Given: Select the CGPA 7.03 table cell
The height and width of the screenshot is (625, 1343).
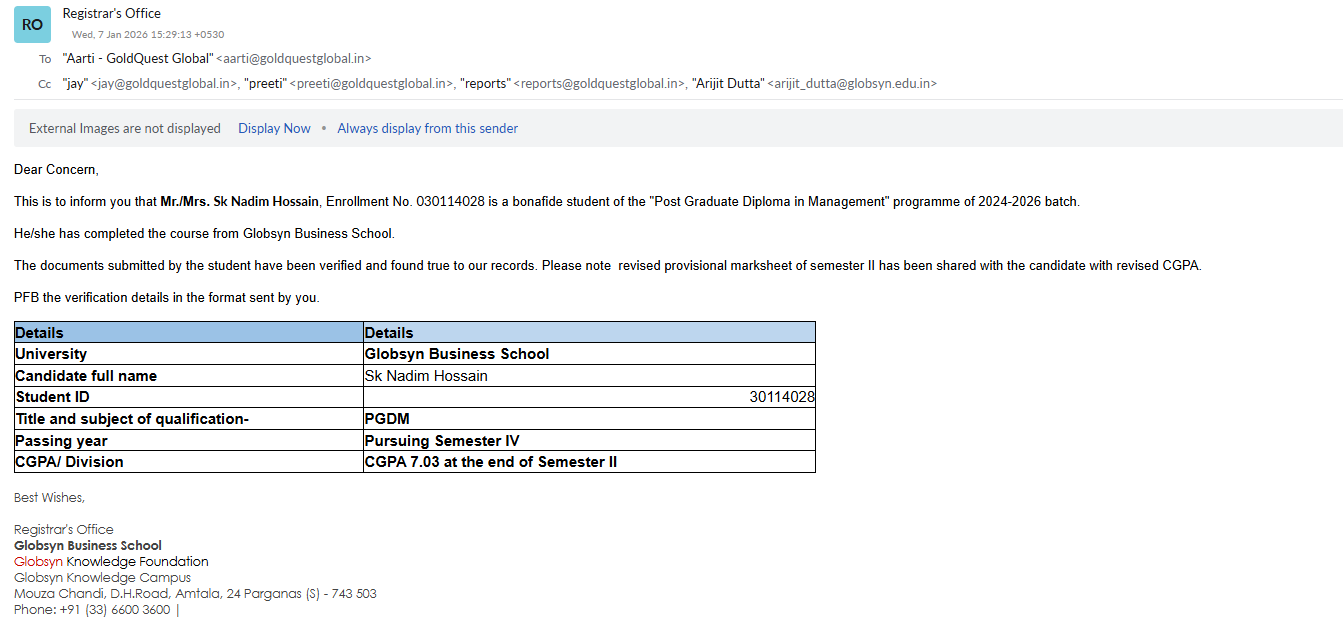Looking at the screenshot, I should click(589, 462).
